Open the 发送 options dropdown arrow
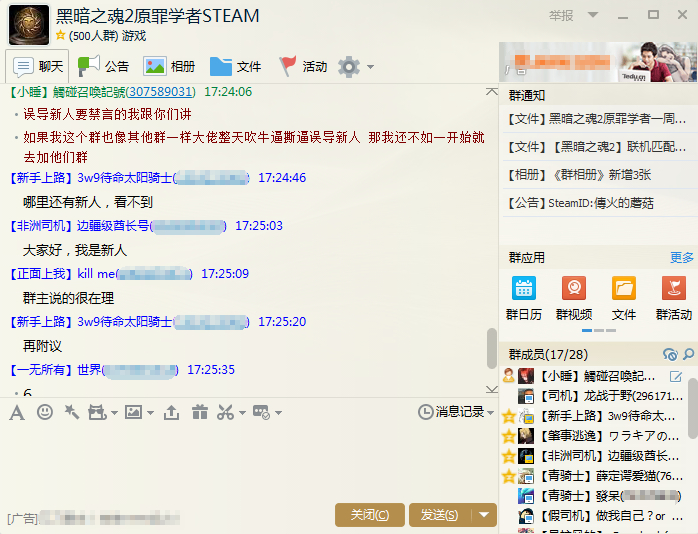This screenshot has width=698, height=534. click(484, 515)
